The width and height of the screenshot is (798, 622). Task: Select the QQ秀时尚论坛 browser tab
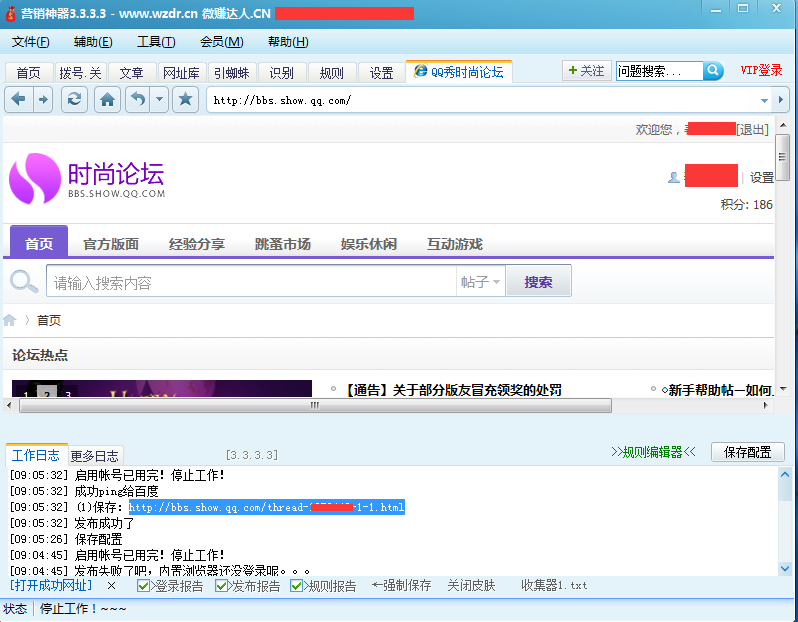click(x=459, y=72)
